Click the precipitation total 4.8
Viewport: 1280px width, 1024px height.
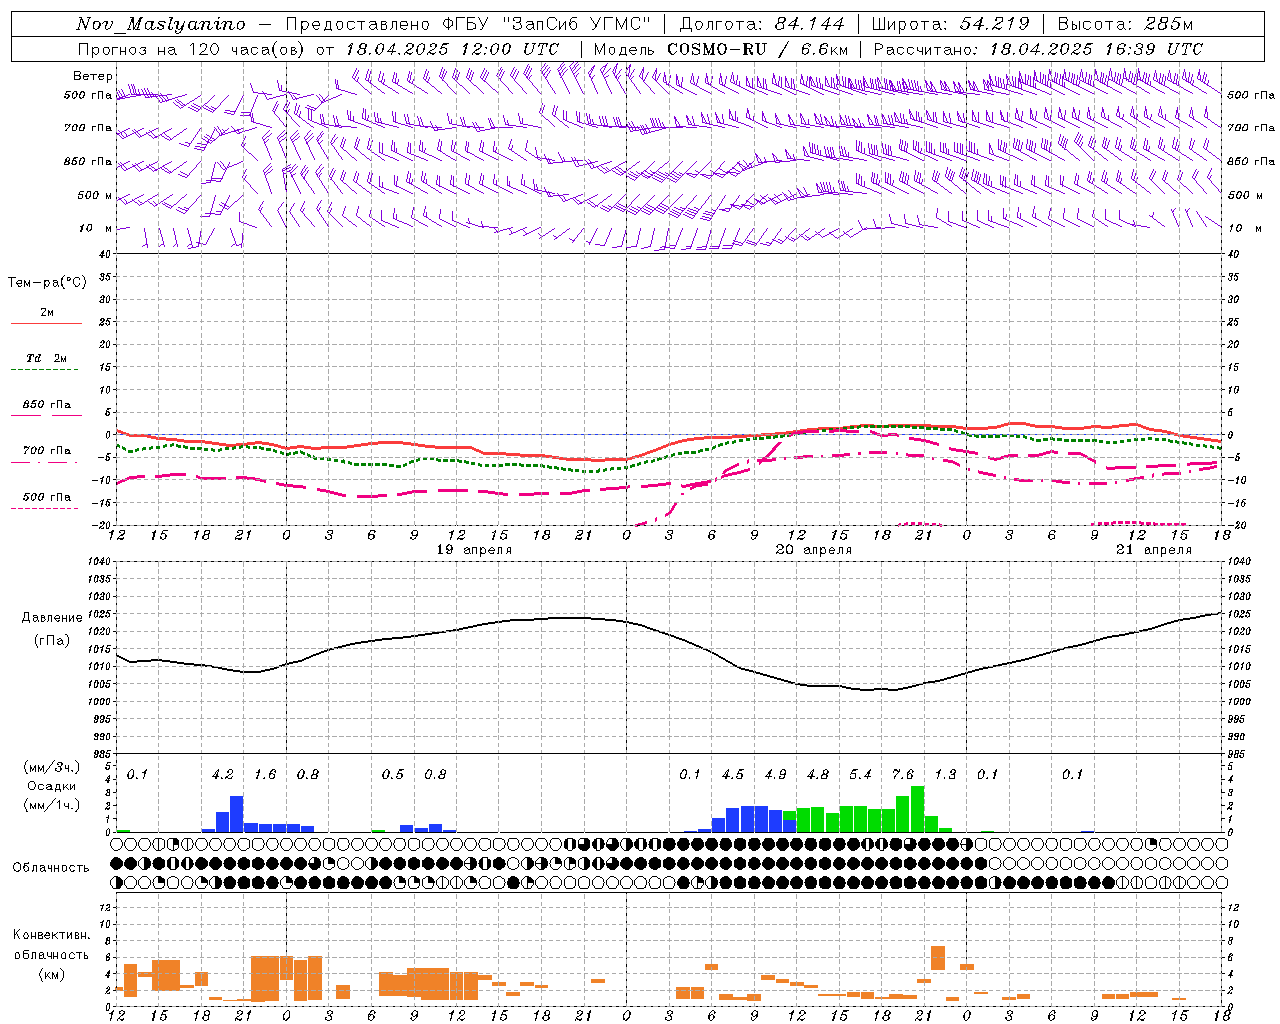click(818, 775)
